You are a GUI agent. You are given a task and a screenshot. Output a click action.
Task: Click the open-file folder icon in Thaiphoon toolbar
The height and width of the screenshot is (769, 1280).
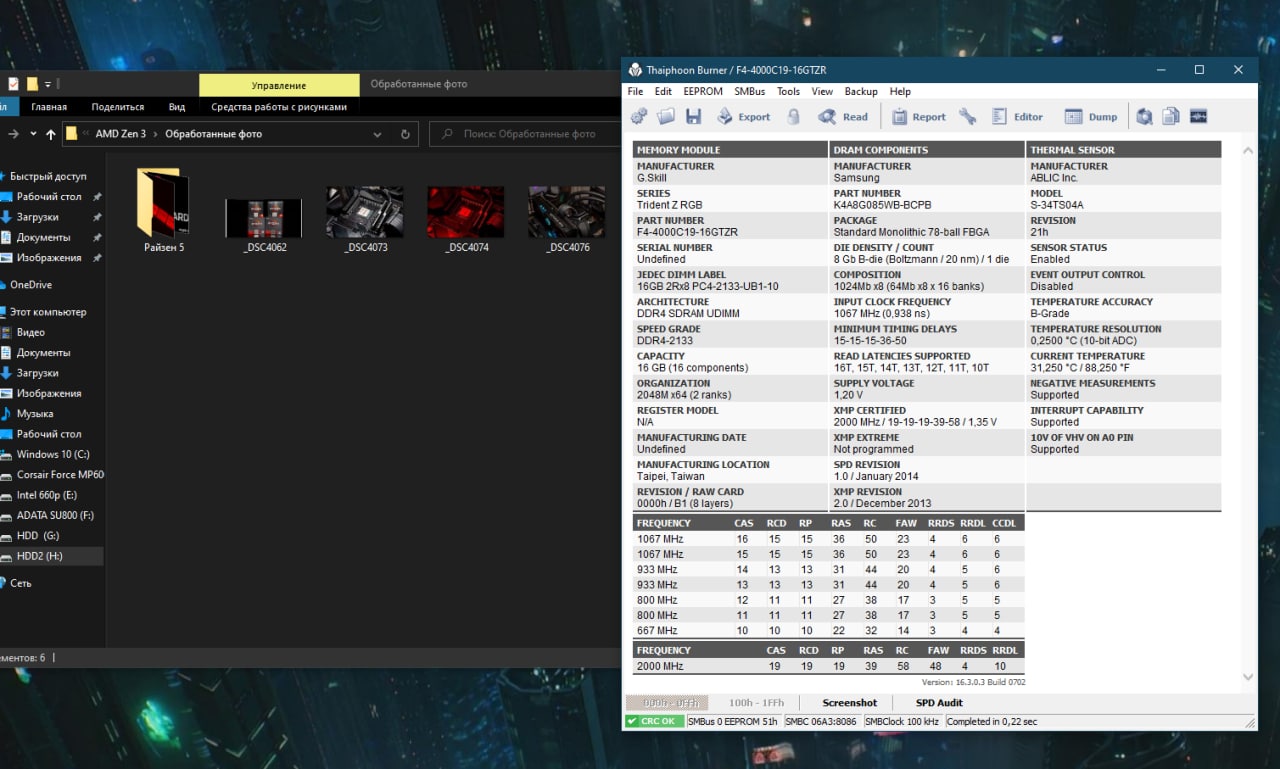pyautogui.click(x=666, y=117)
